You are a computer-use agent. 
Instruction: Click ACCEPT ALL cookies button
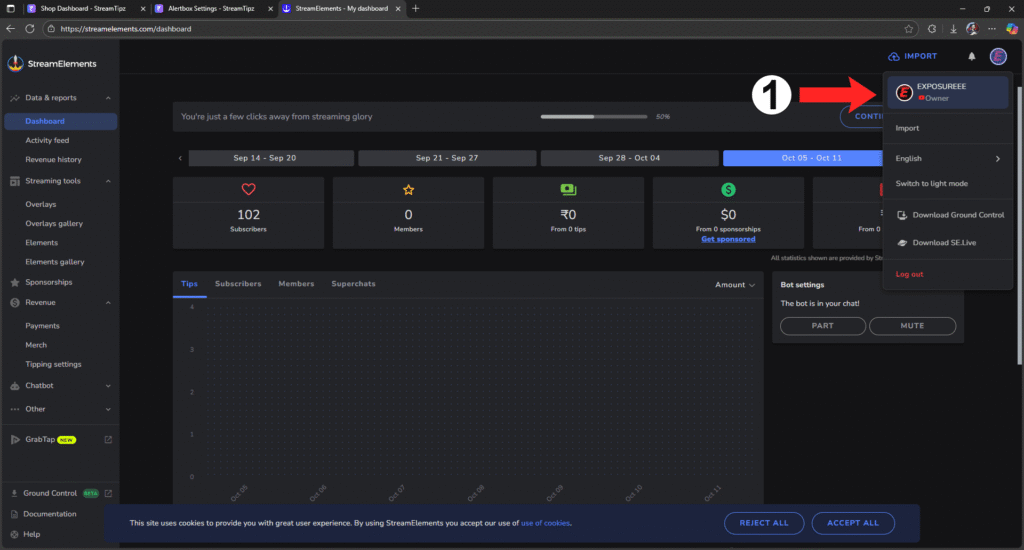853,523
